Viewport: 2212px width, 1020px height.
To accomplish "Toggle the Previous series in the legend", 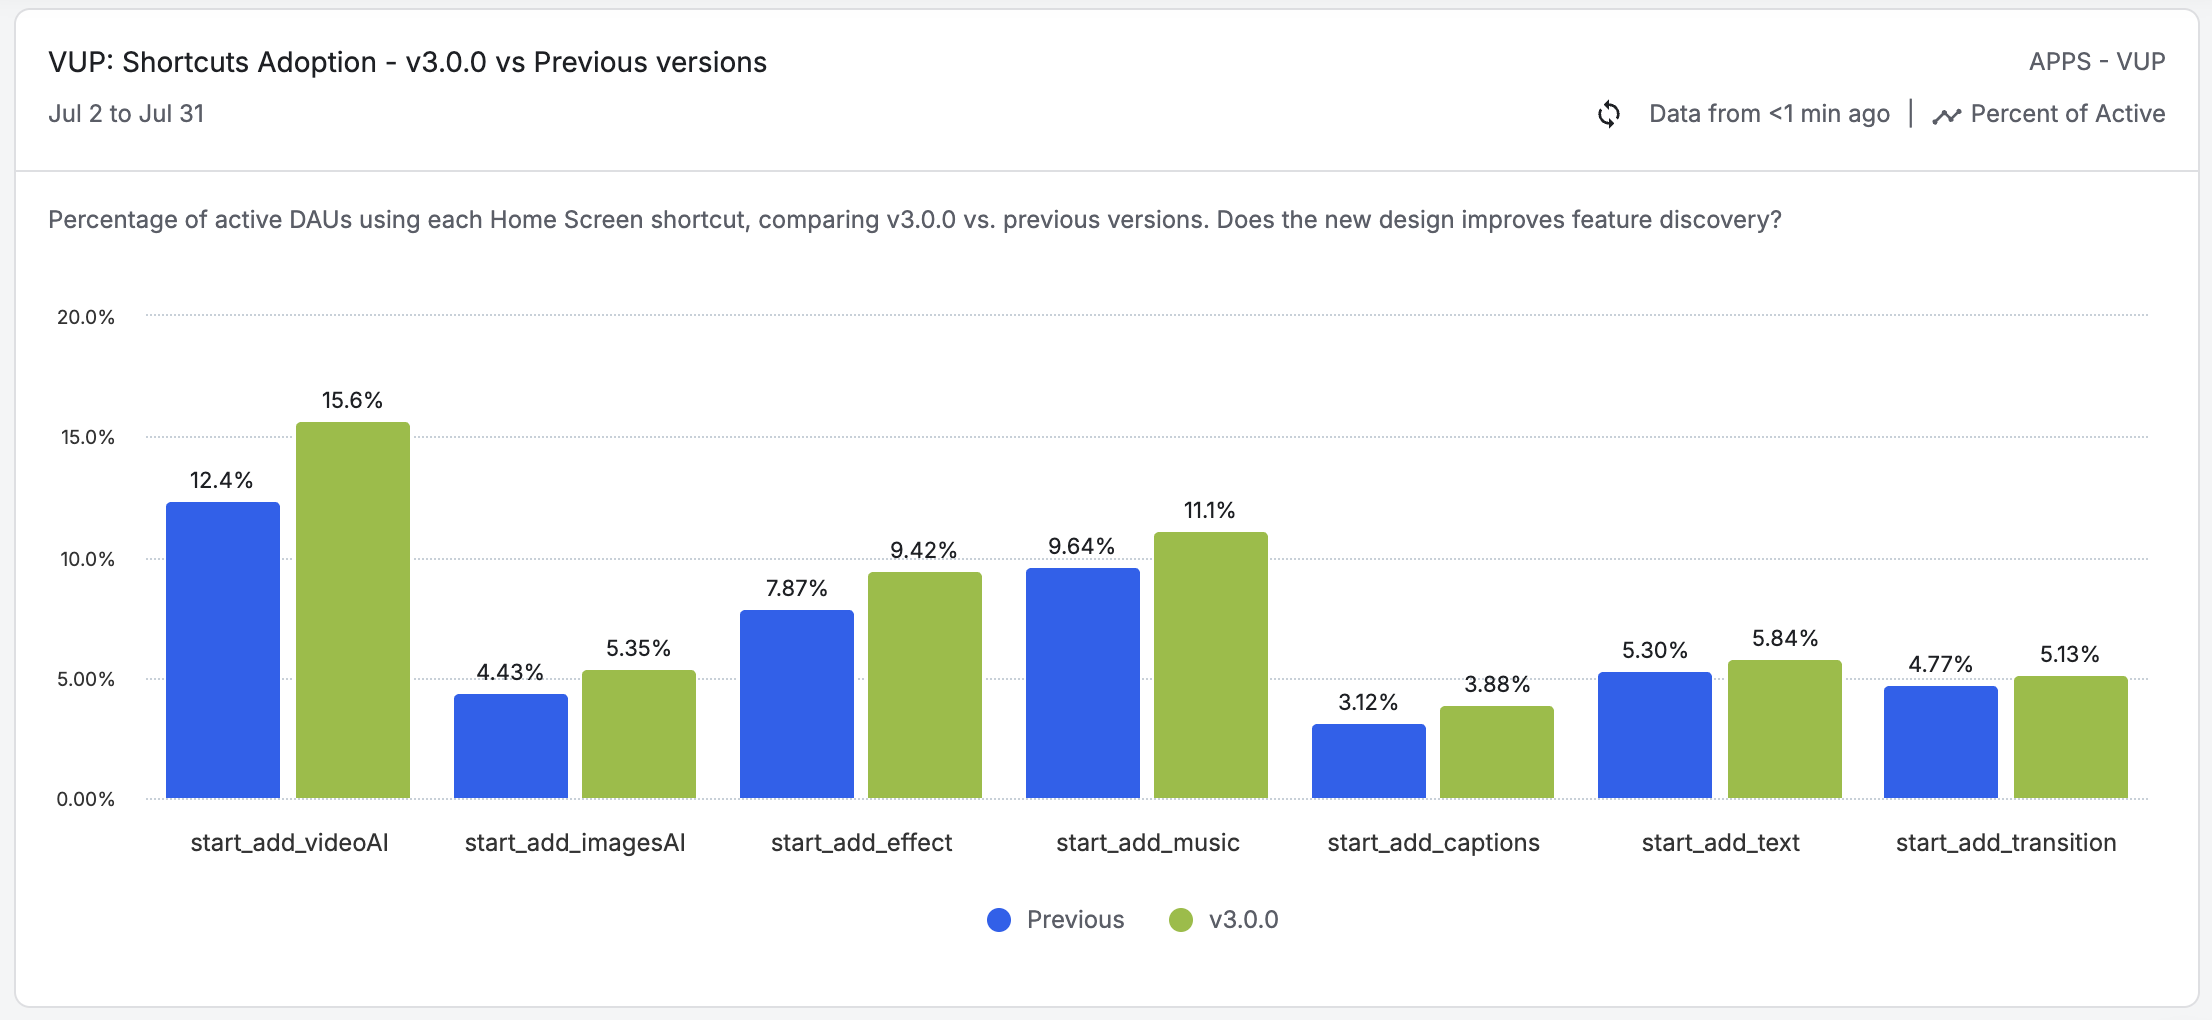I will point(1055,920).
